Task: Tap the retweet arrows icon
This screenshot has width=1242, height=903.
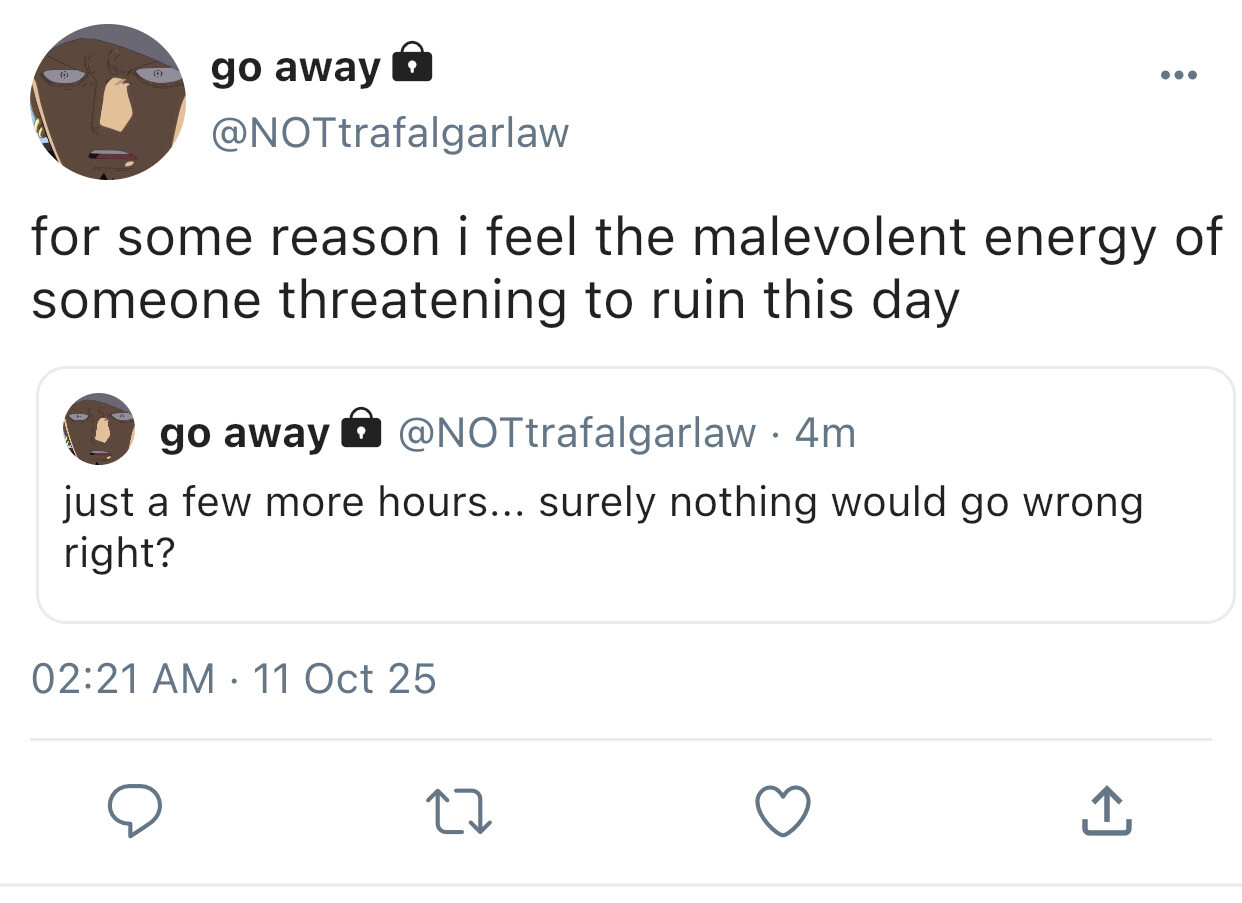Action: click(458, 811)
